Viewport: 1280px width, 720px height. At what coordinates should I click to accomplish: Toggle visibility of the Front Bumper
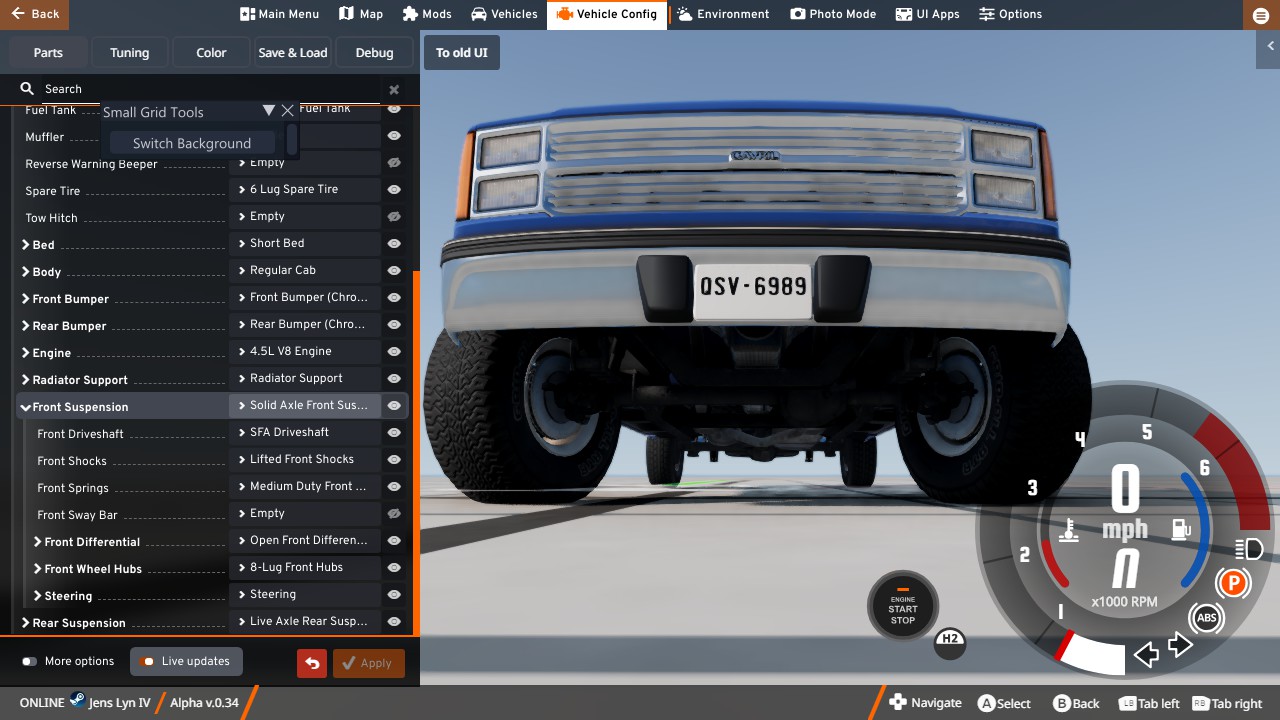394,297
